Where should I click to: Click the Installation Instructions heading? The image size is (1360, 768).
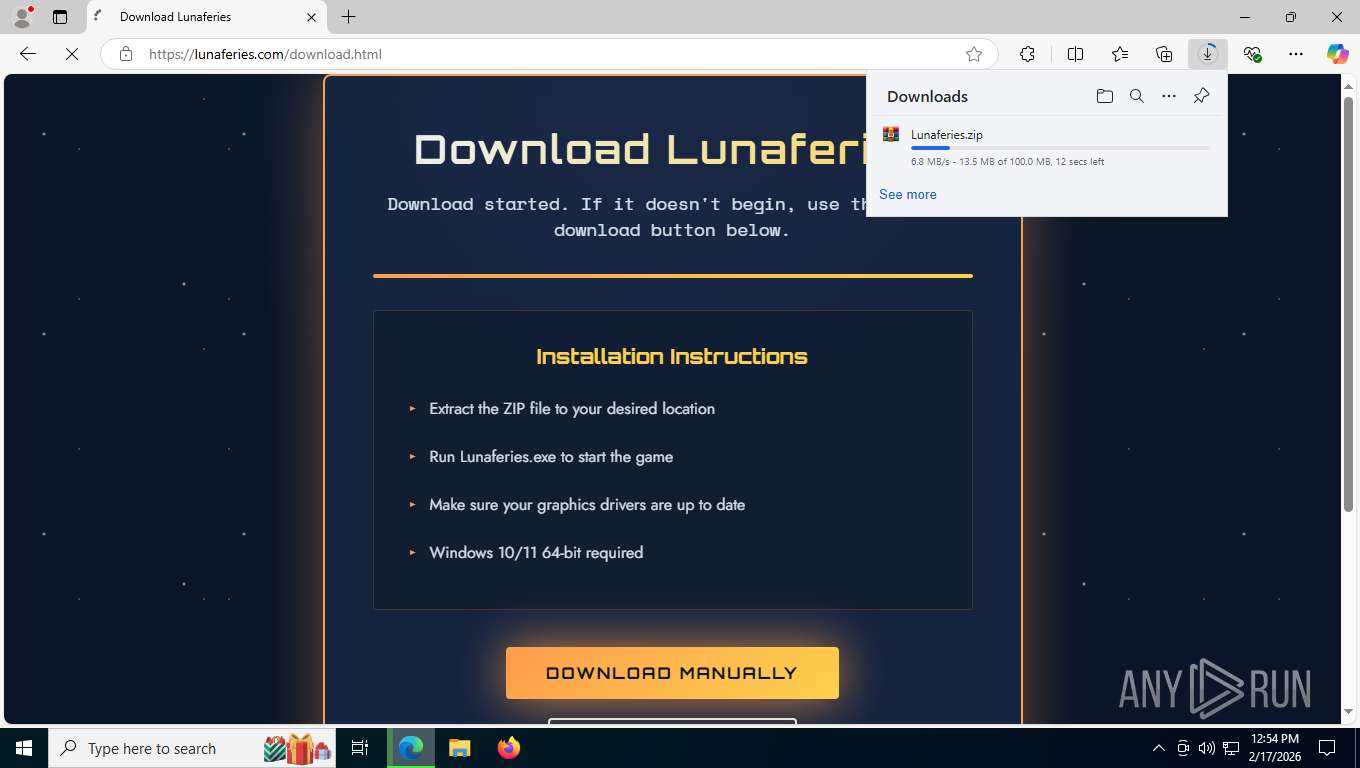point(672,356)
